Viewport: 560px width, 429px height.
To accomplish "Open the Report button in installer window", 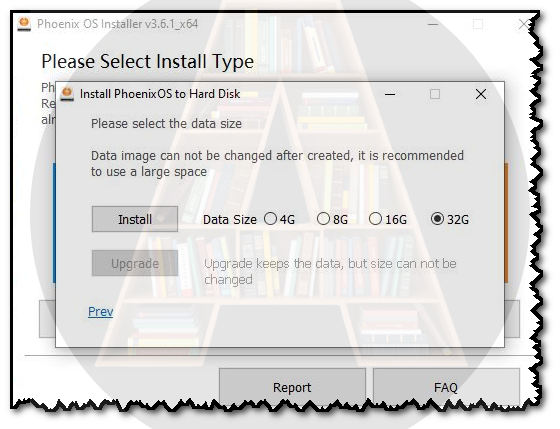I will pyautogui.click(x=292, y=387).
